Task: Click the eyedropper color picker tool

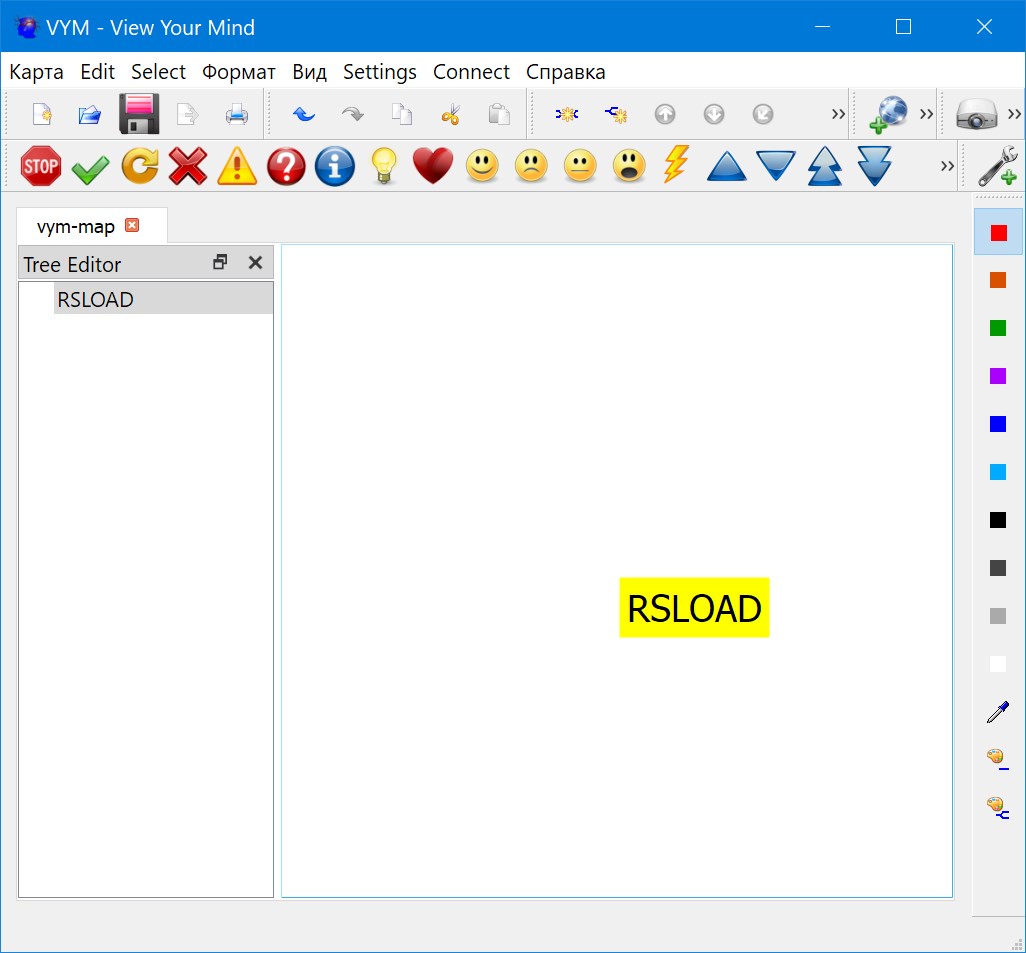Action: 997,712
